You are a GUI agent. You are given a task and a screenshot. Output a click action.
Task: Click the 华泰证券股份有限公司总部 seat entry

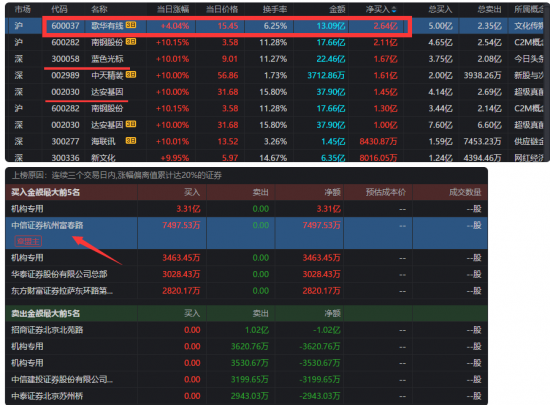pos(59,274)
